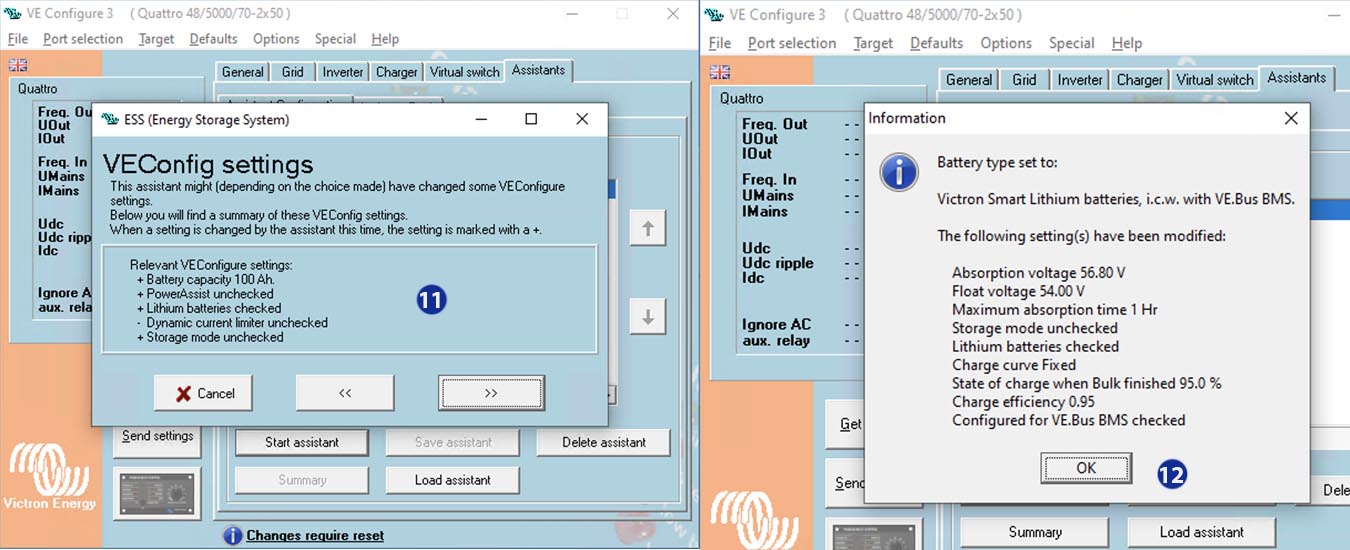Image resolution: width=1350 pixels, height=550 pixels.
Task: Open Help menu in right window
Action: point(1127,43)
